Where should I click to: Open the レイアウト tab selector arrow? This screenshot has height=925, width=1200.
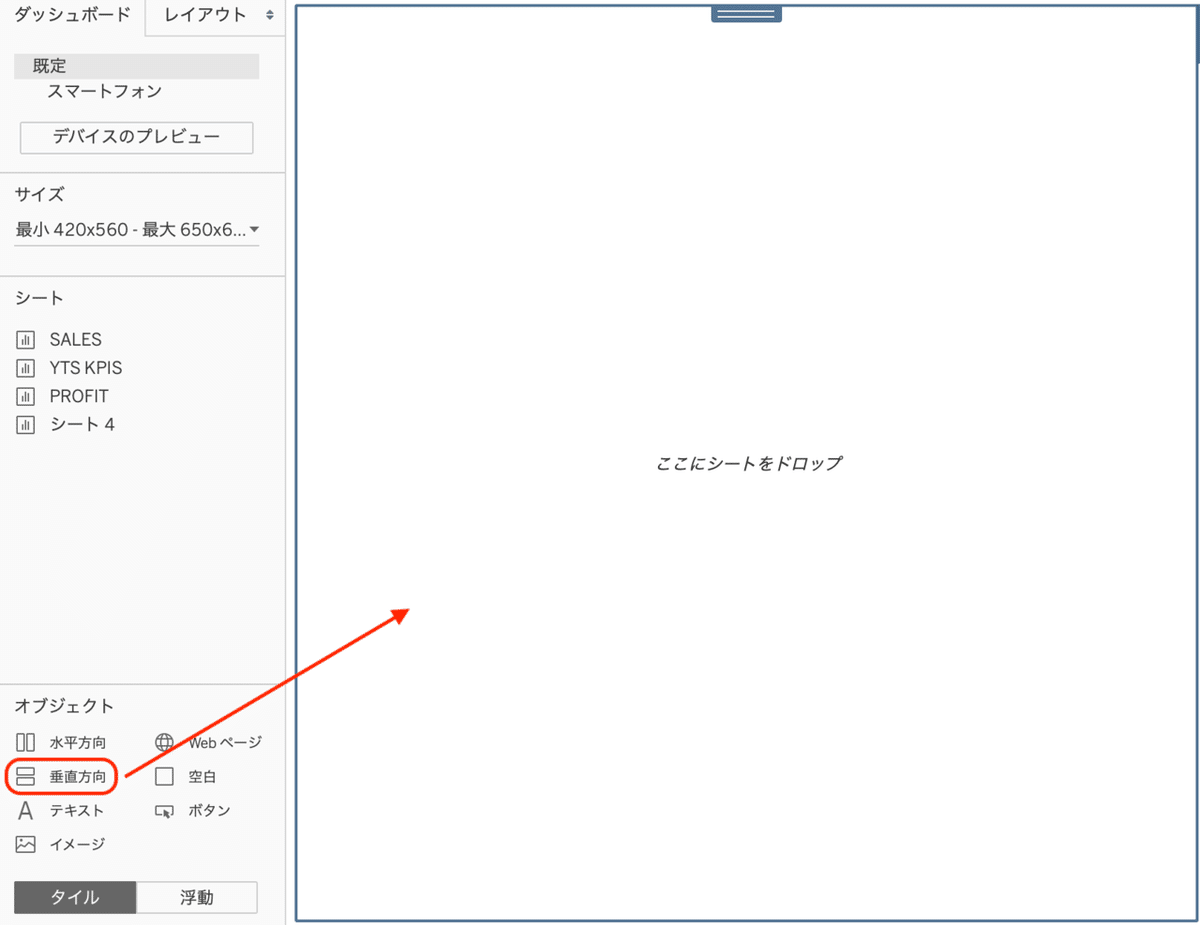point(268,16)
